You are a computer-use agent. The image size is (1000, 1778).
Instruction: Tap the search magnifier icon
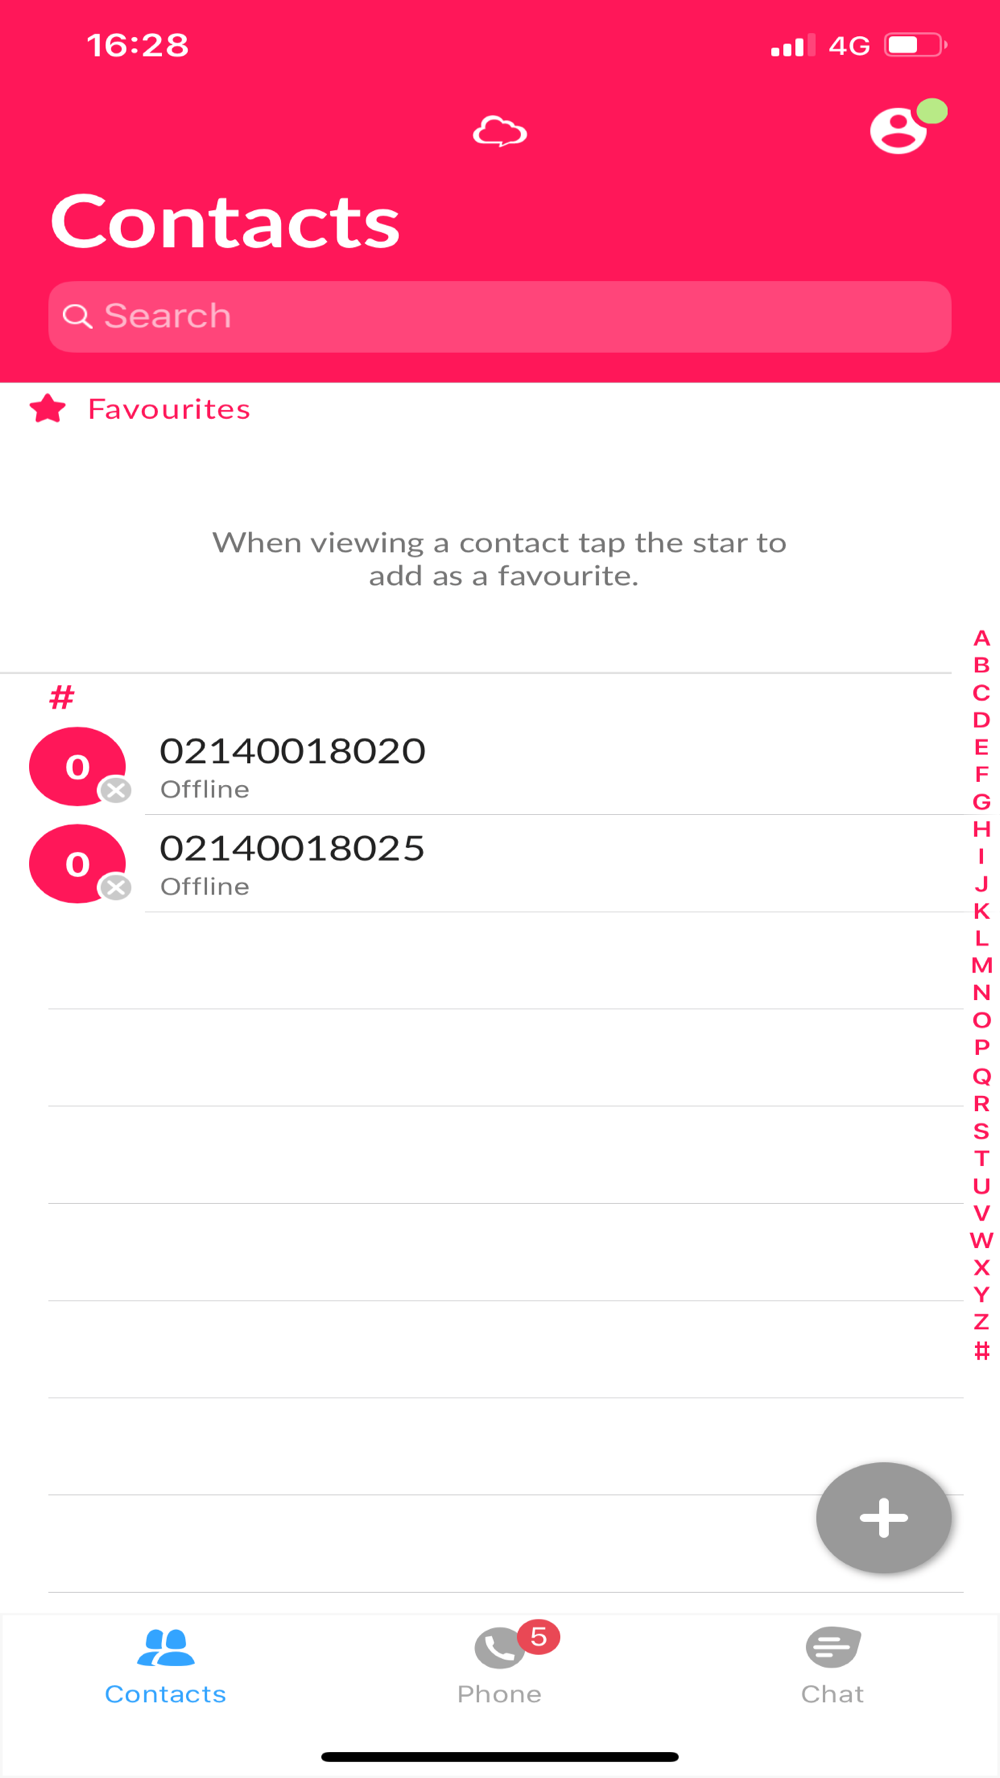[x=77, y=316]
